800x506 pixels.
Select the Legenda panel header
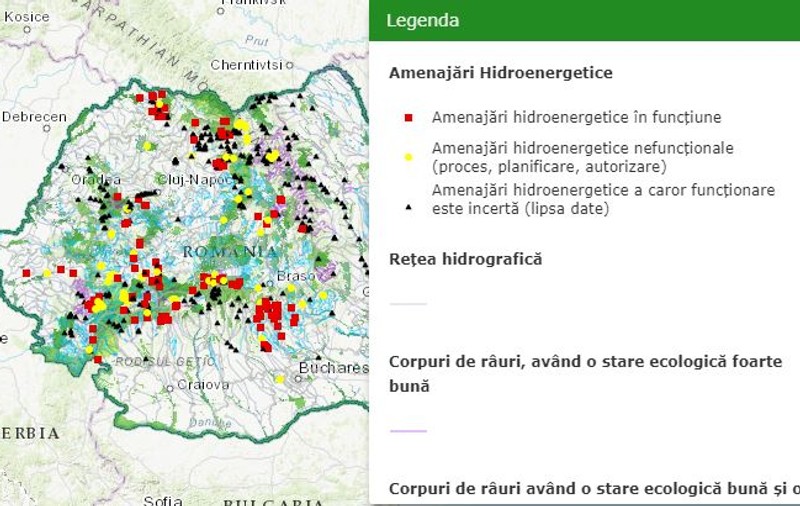(x=584, y=20)
